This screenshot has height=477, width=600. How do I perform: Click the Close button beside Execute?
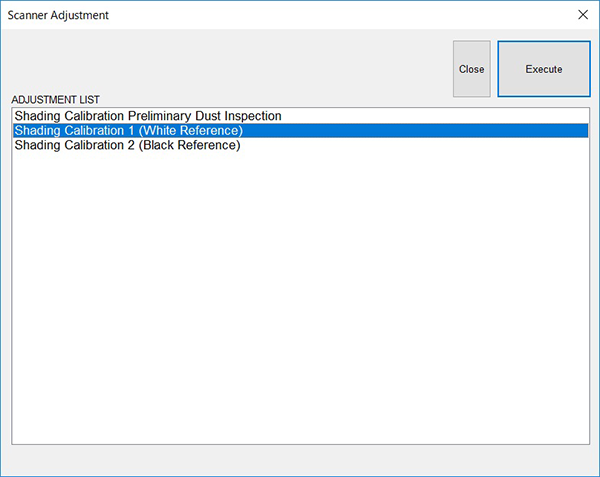click(x=471, y=69)
